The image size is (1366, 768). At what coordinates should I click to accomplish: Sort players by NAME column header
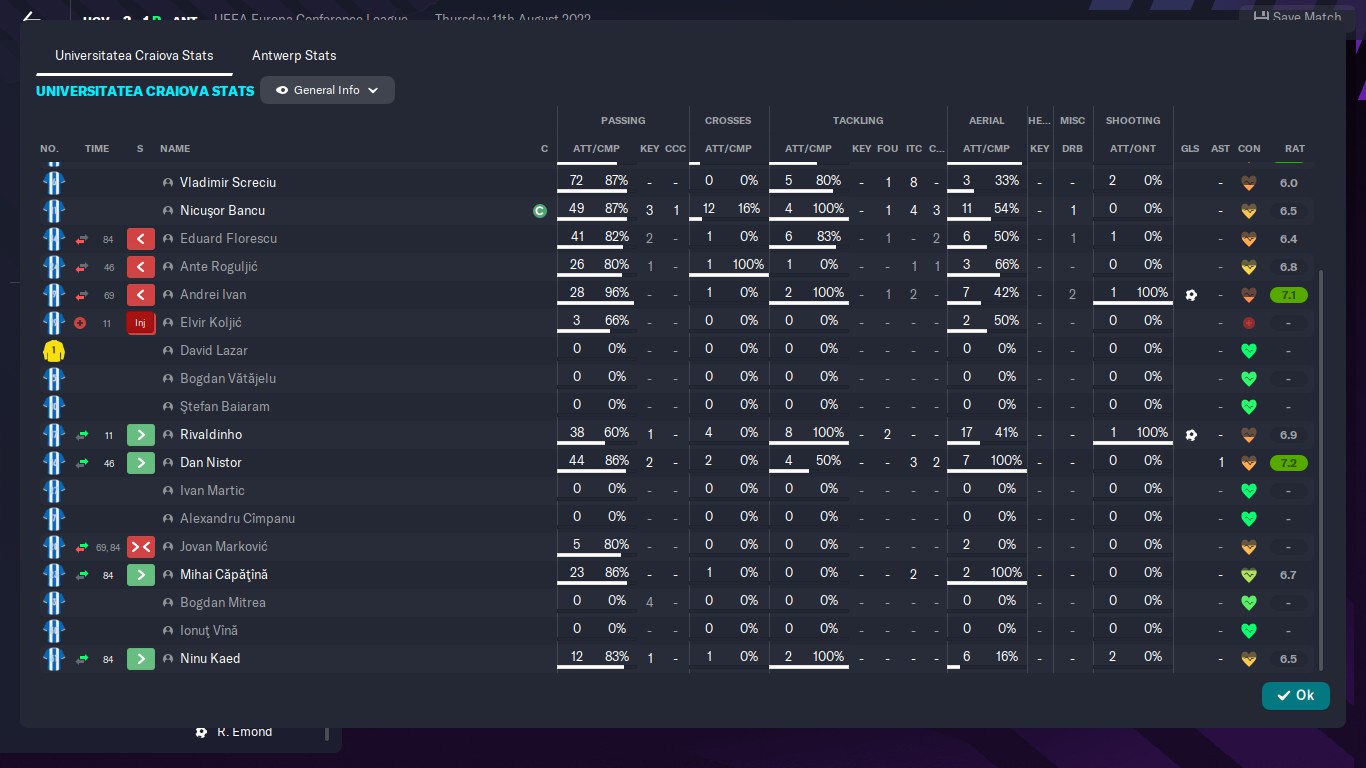(x=175, y=149)
